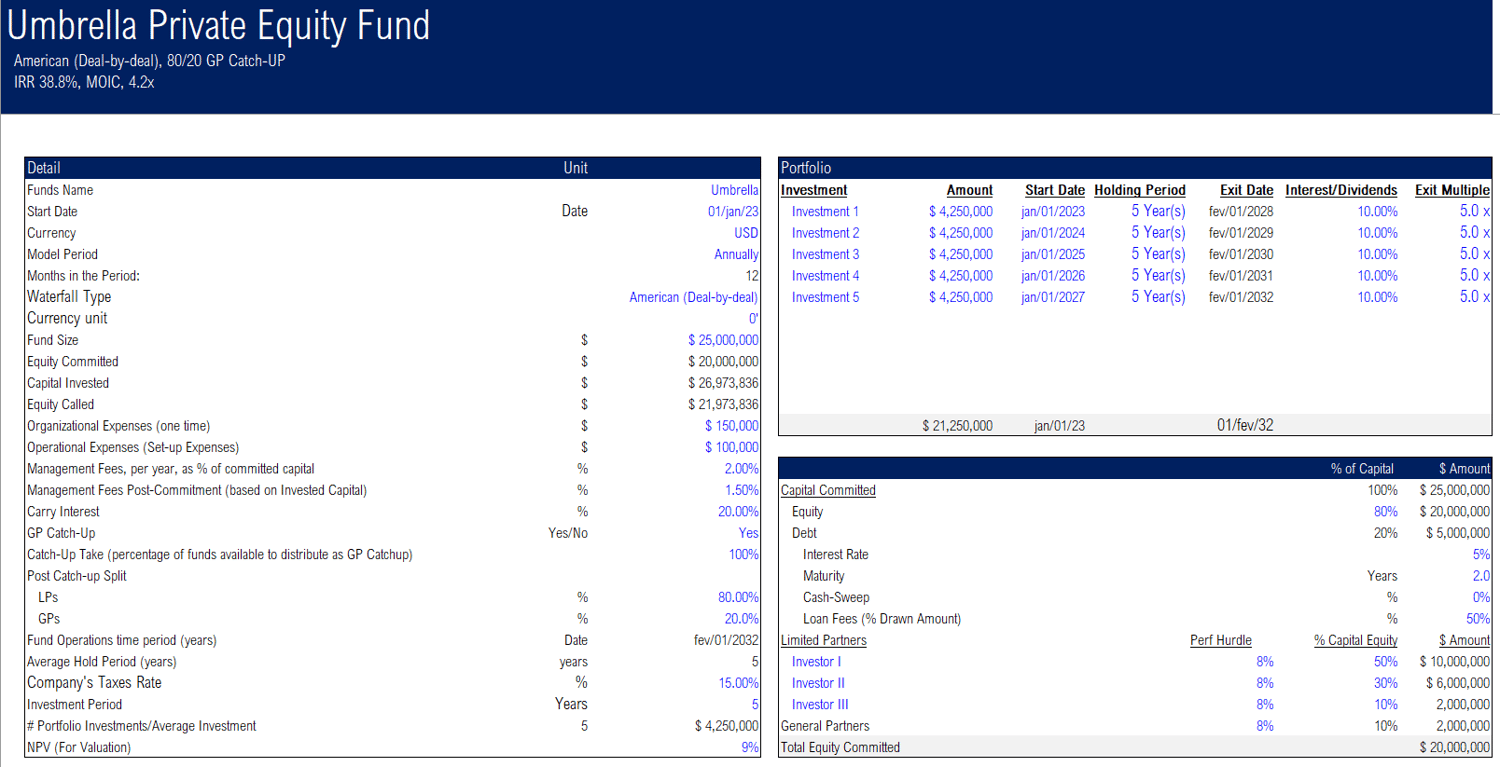Select the General Partners perf hurdle 8%
The height and width of the screenshot is (767, 1500).
[1265, 726]
